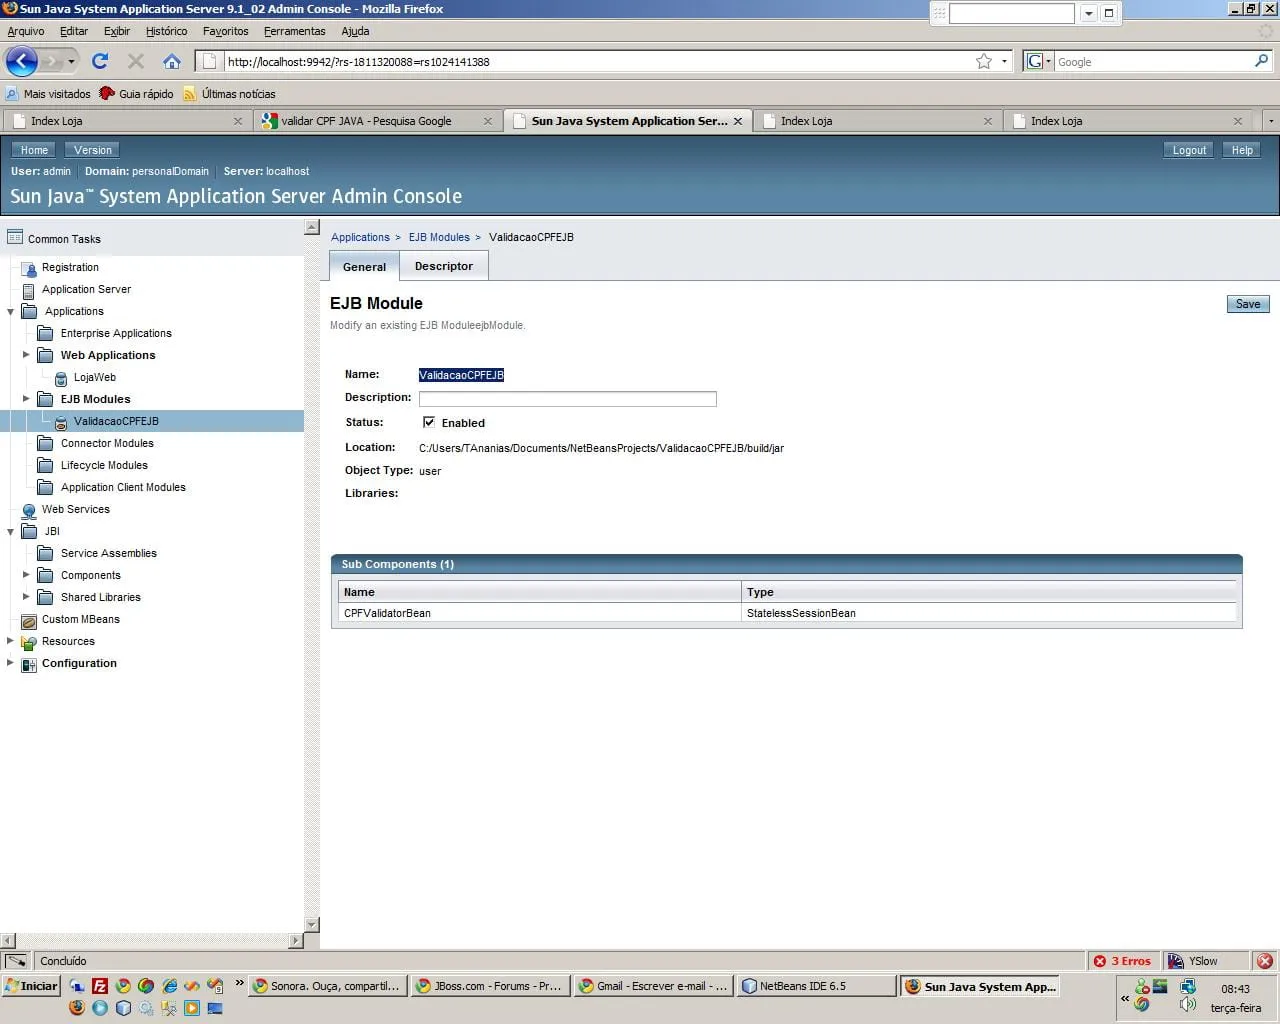Expand the EJB Modules tree node

coord(27,399)
